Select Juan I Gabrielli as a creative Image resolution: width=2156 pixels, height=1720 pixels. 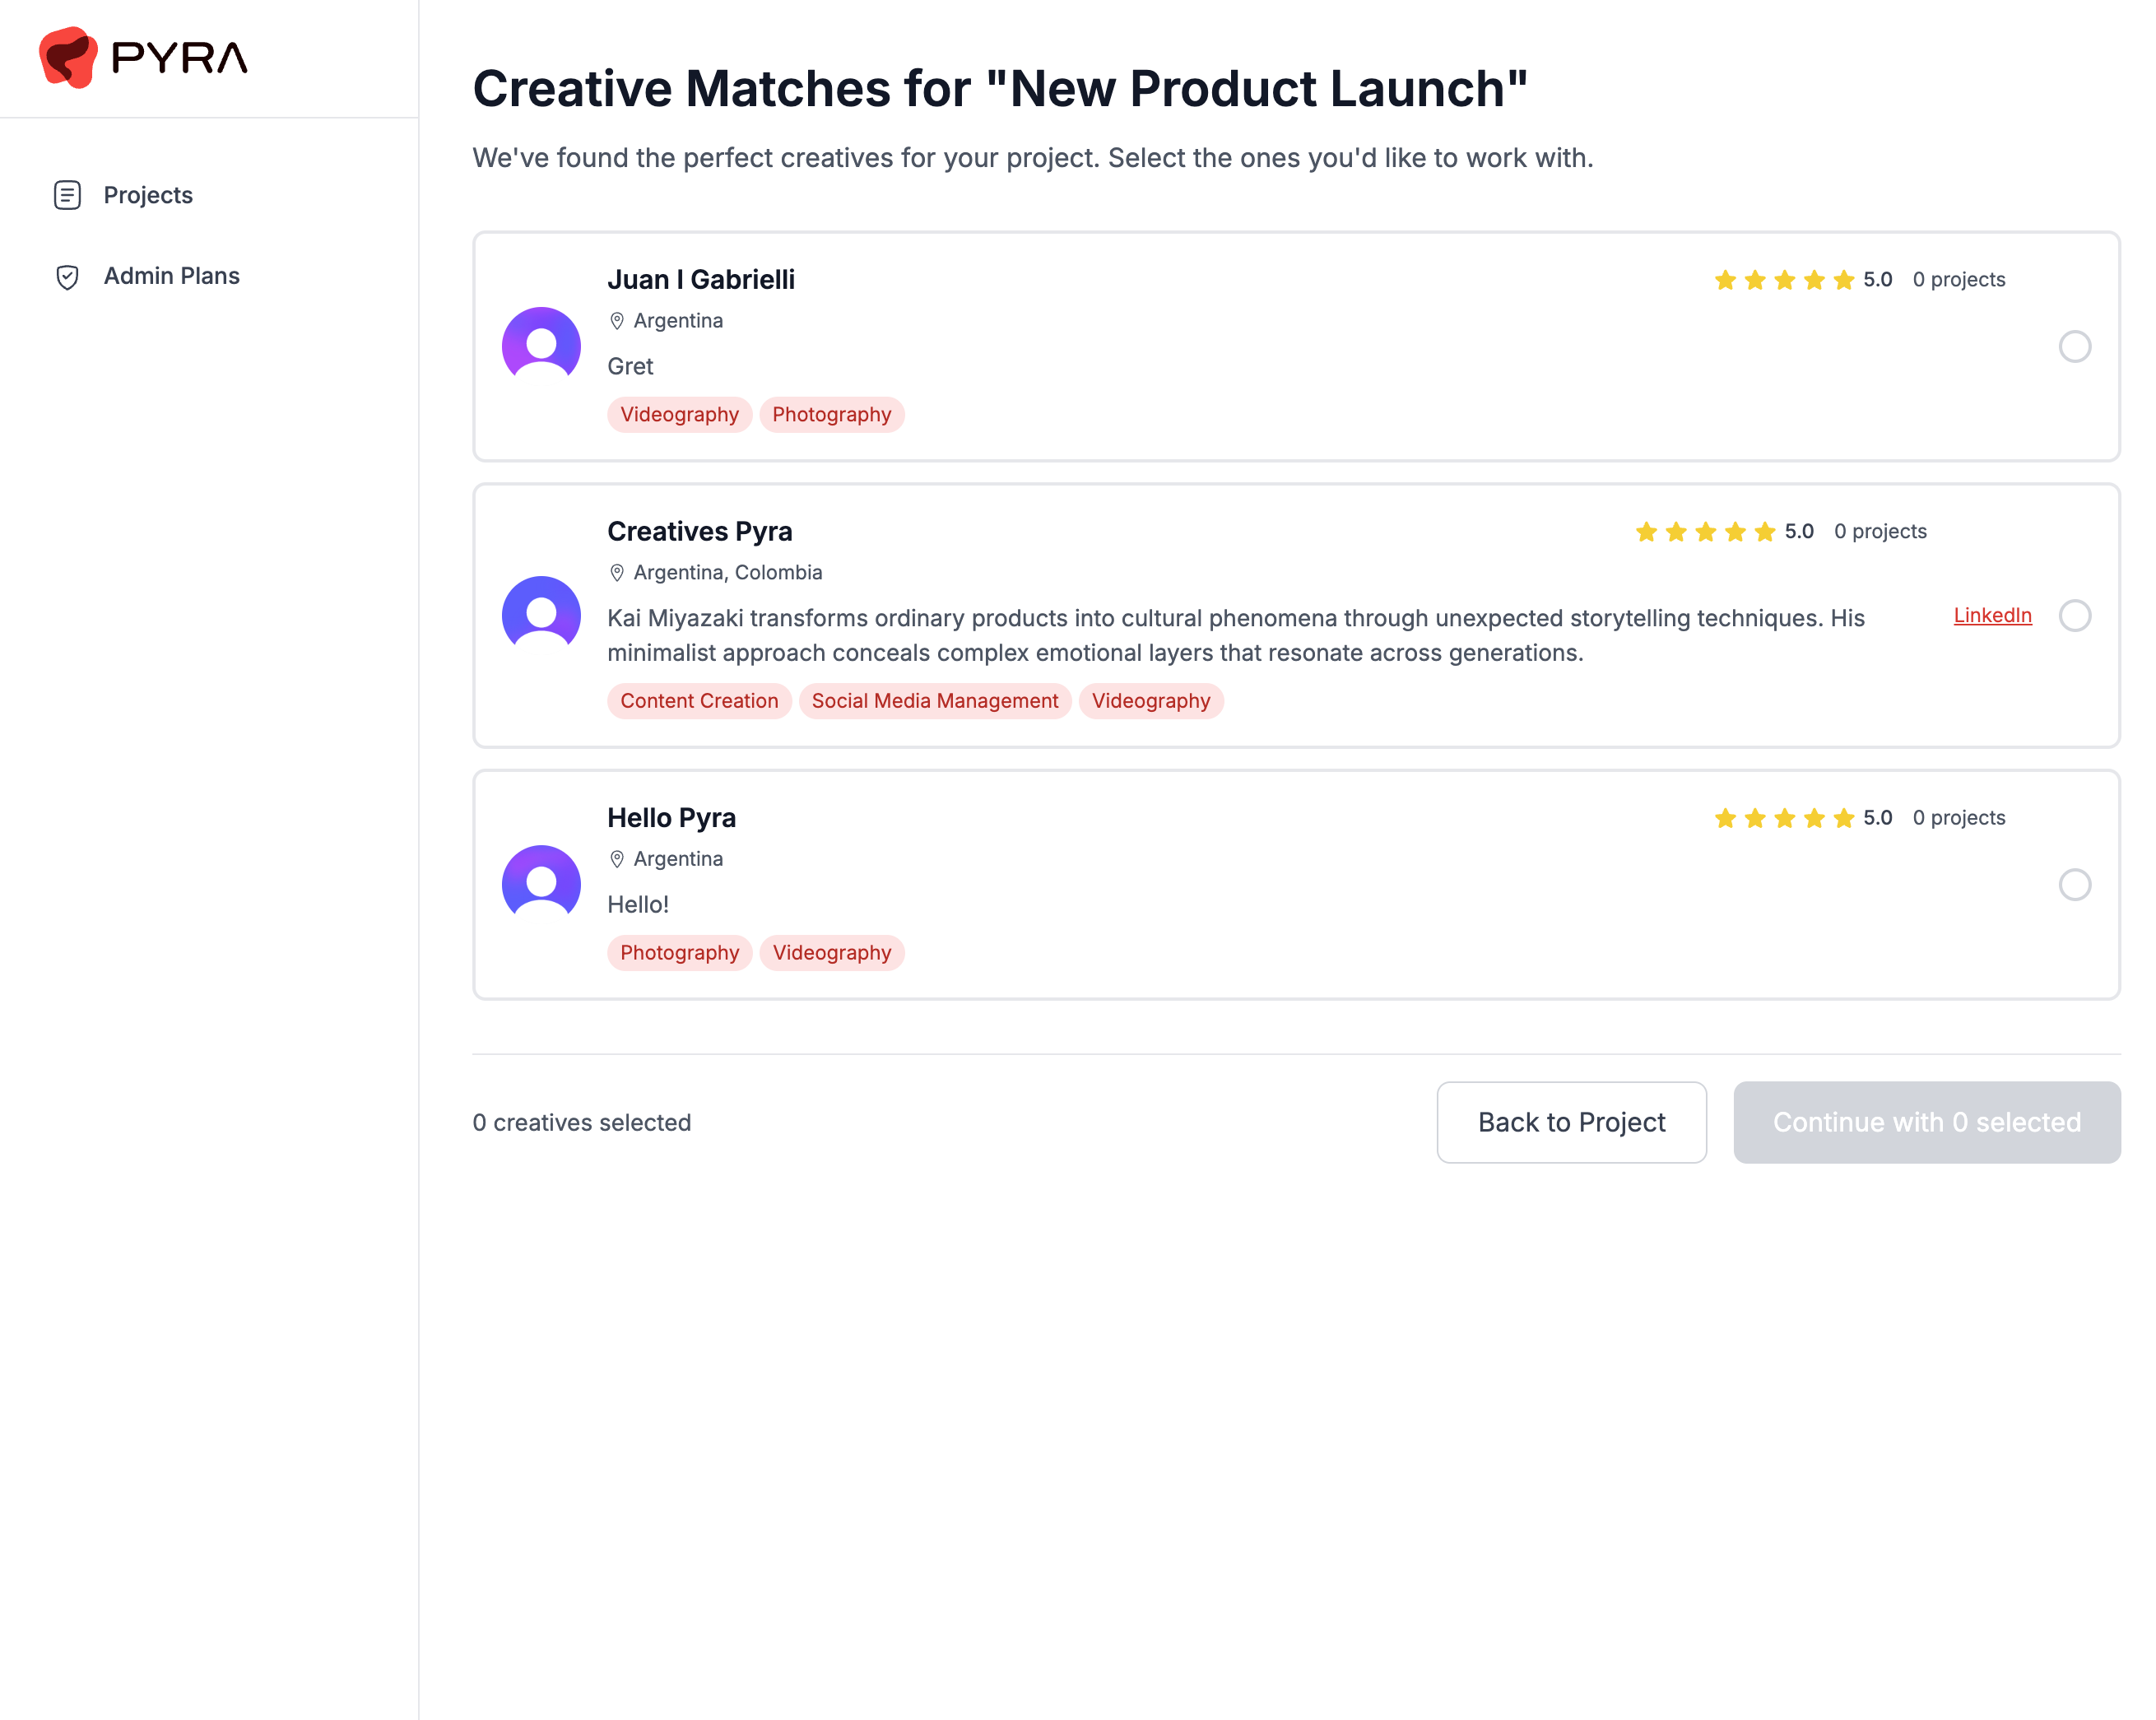pyautogui.click(x=2076, y=347)
